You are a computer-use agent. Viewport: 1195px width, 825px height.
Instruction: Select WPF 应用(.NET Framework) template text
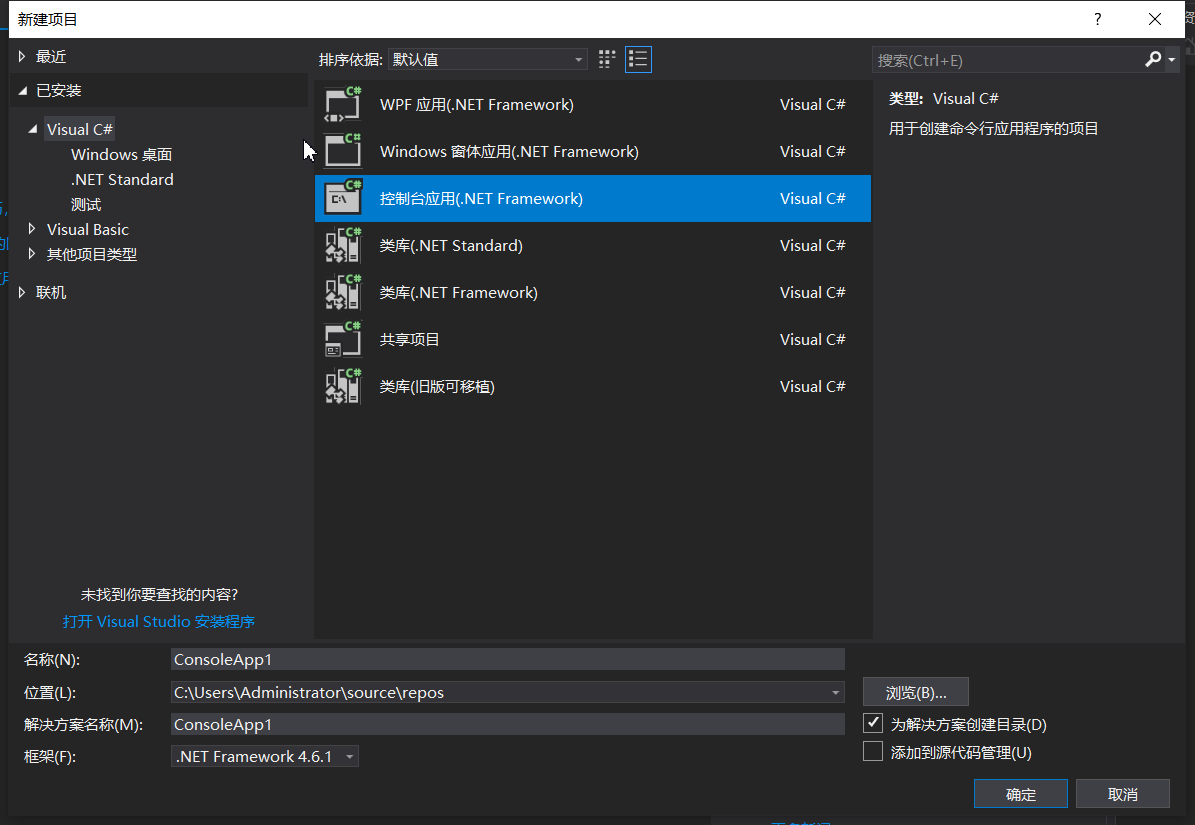(x=476, y=104)
